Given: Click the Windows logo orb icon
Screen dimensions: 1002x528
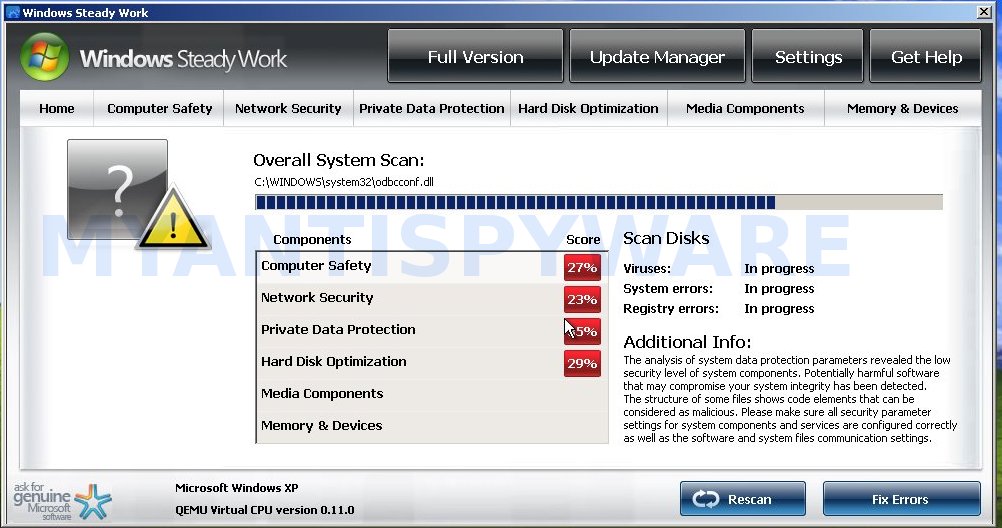Looking at the screenshot, I should point(44,57).
